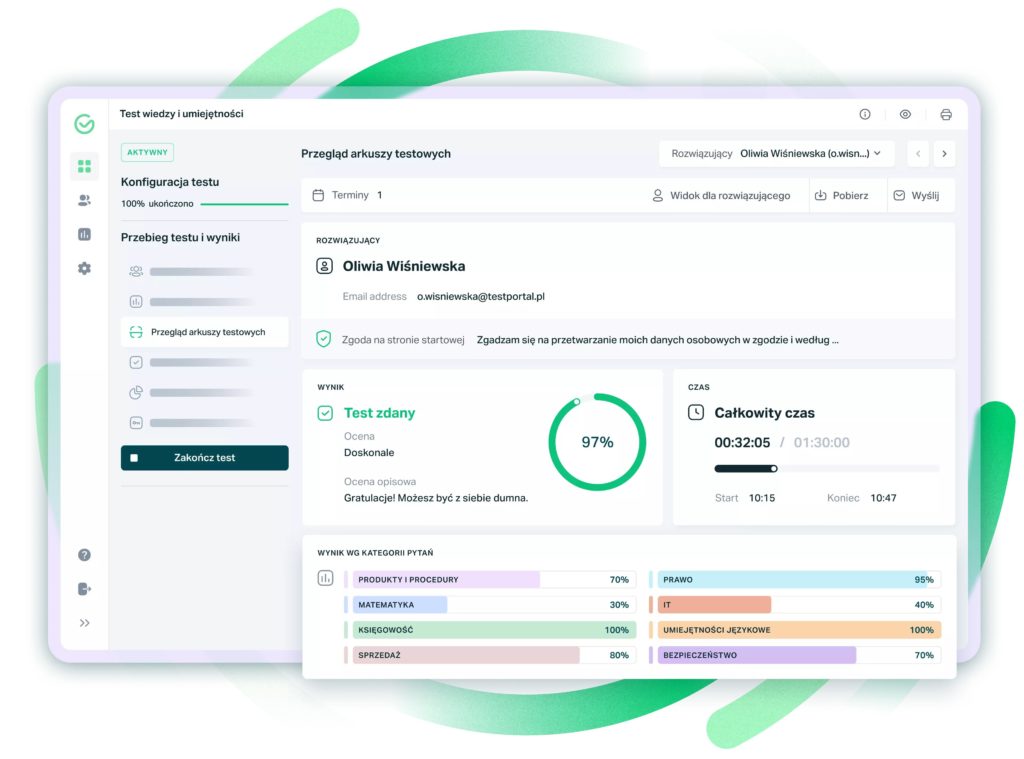Open settings gear icon in sidebar

point(84,268)
